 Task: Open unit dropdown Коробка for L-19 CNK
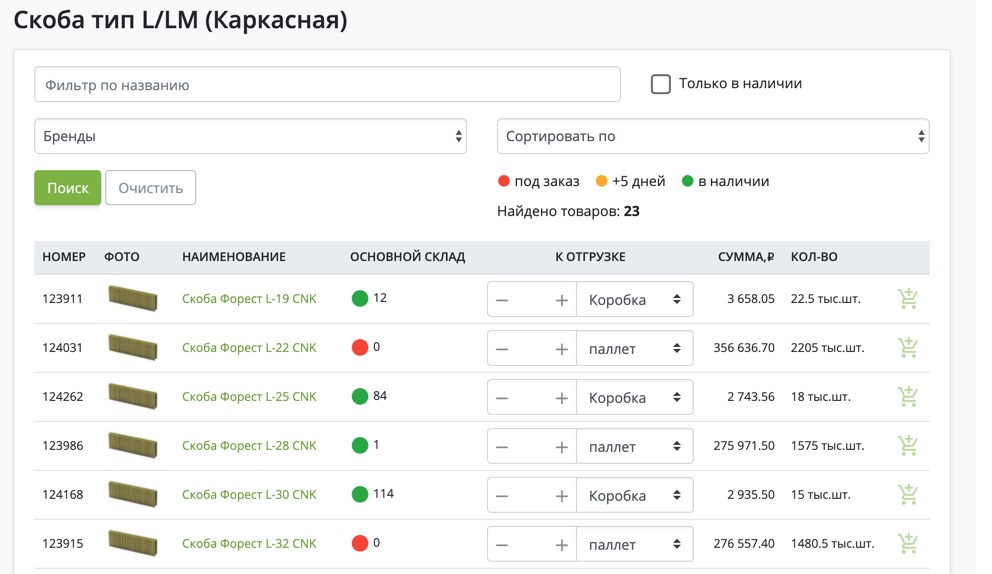(x=635, y=300)
